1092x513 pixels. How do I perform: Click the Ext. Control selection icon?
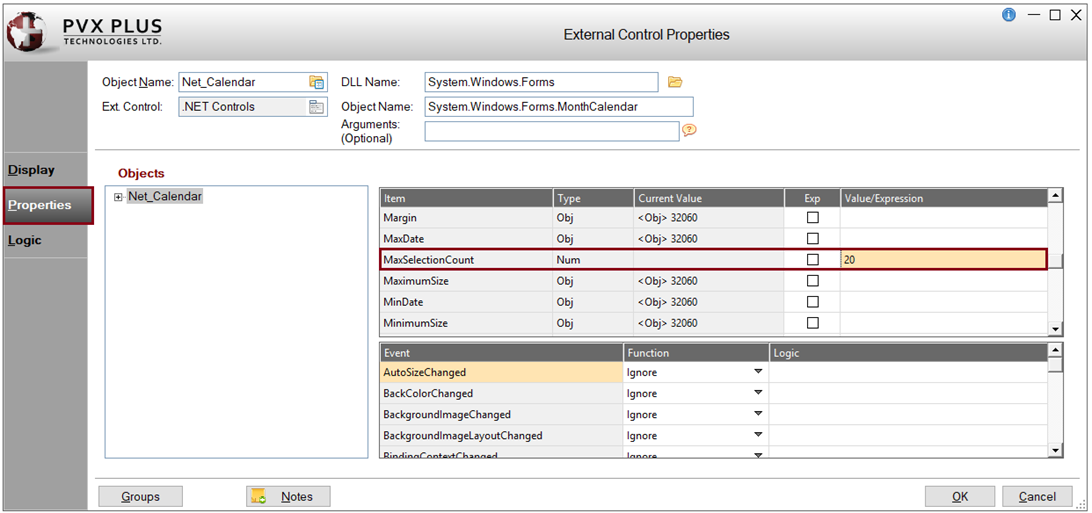click(x=317, y=107)
